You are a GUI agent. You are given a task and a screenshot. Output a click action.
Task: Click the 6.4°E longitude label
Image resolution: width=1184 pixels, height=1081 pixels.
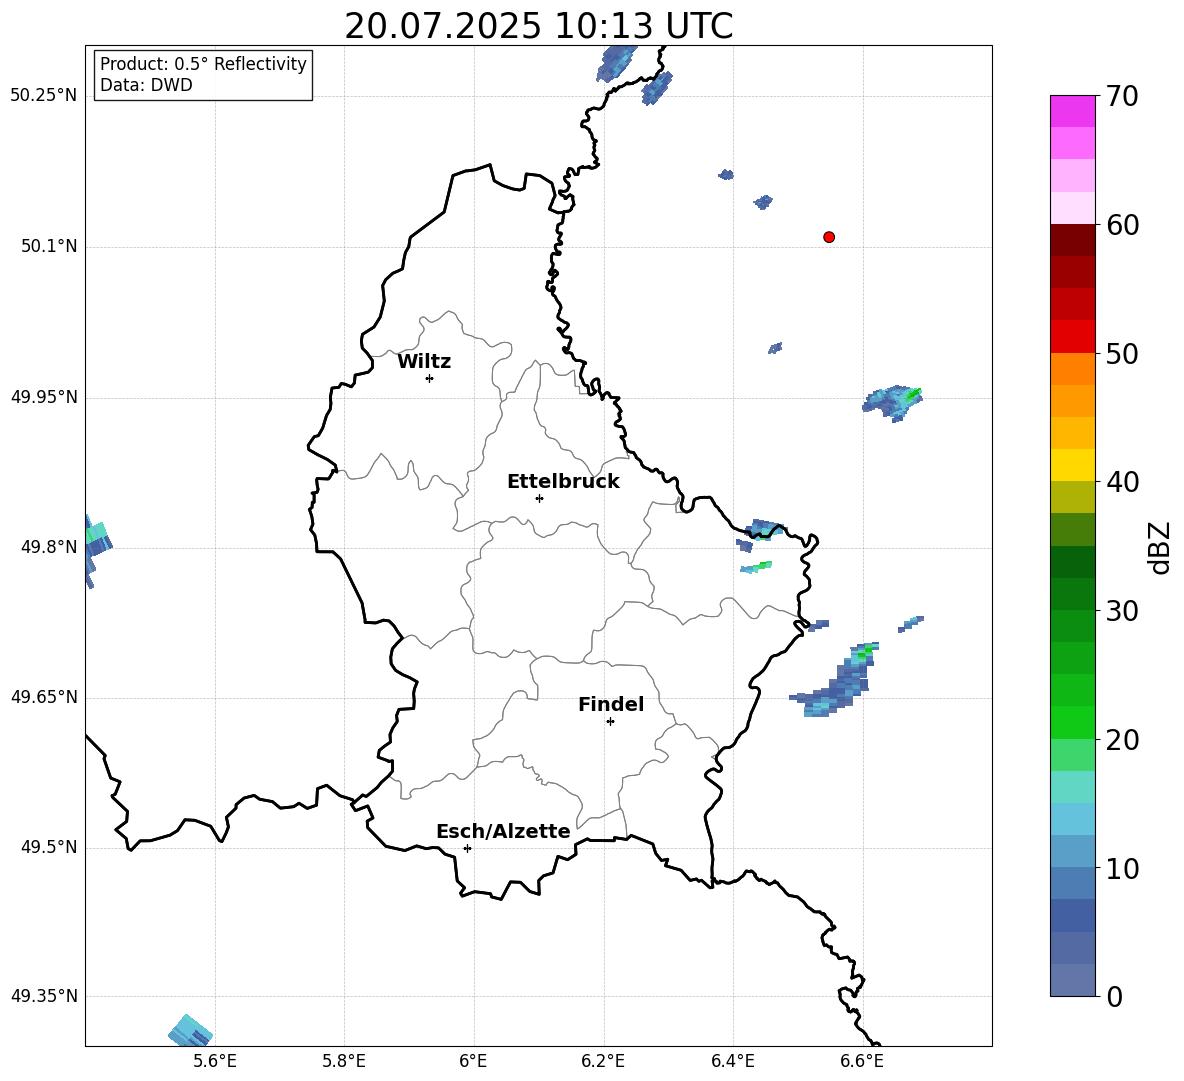tap(732, 1061)
